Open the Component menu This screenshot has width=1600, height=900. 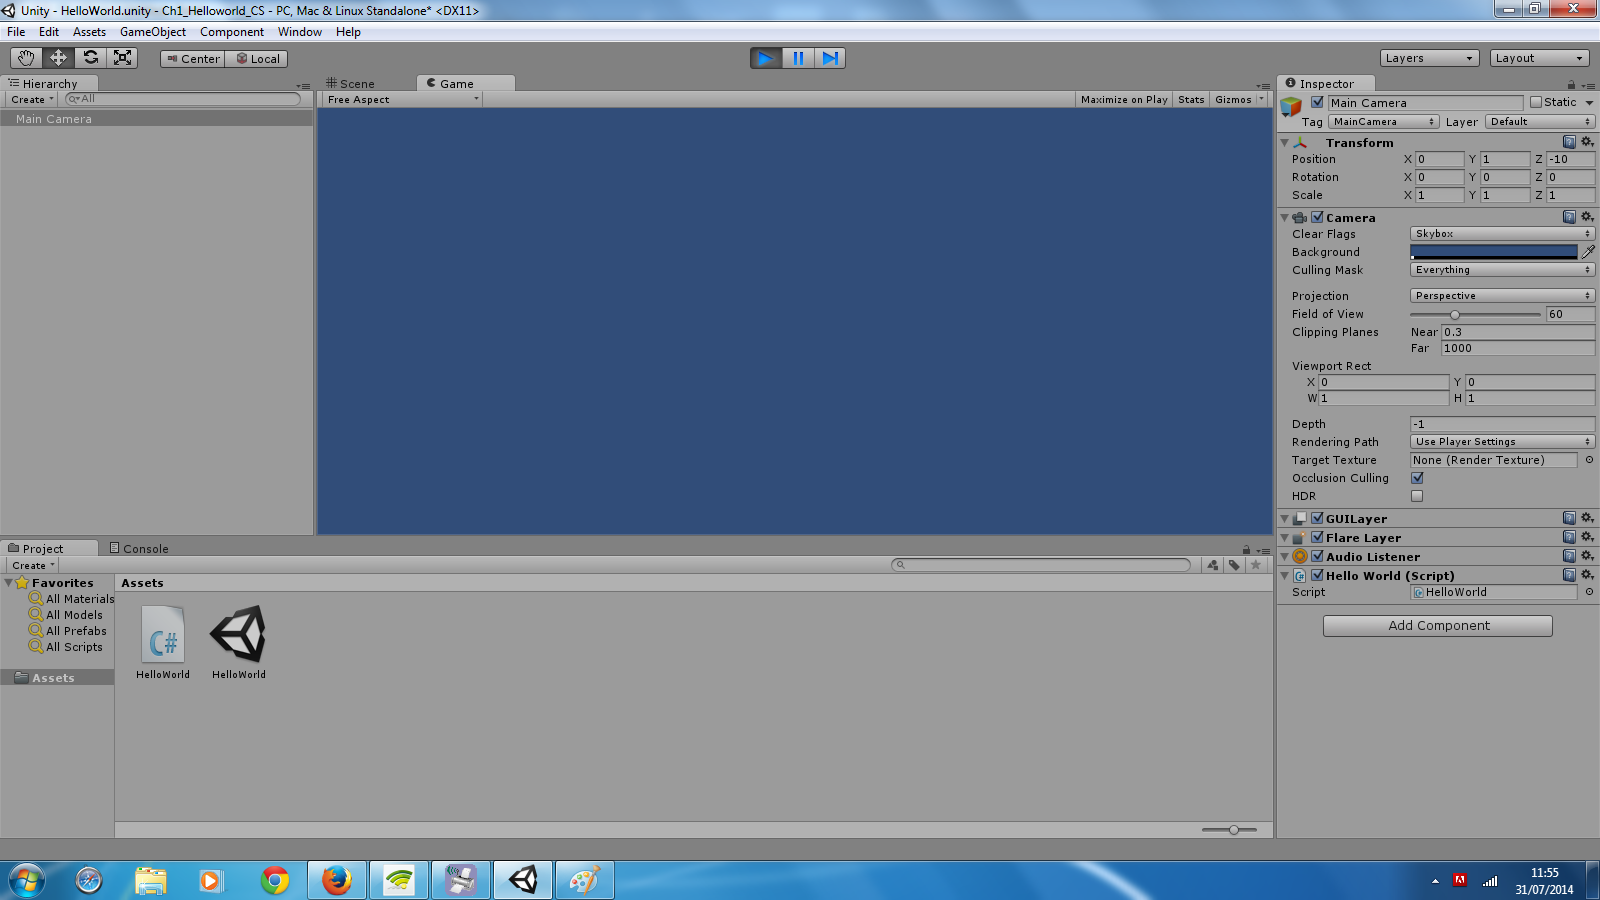[x=232, y=32]
